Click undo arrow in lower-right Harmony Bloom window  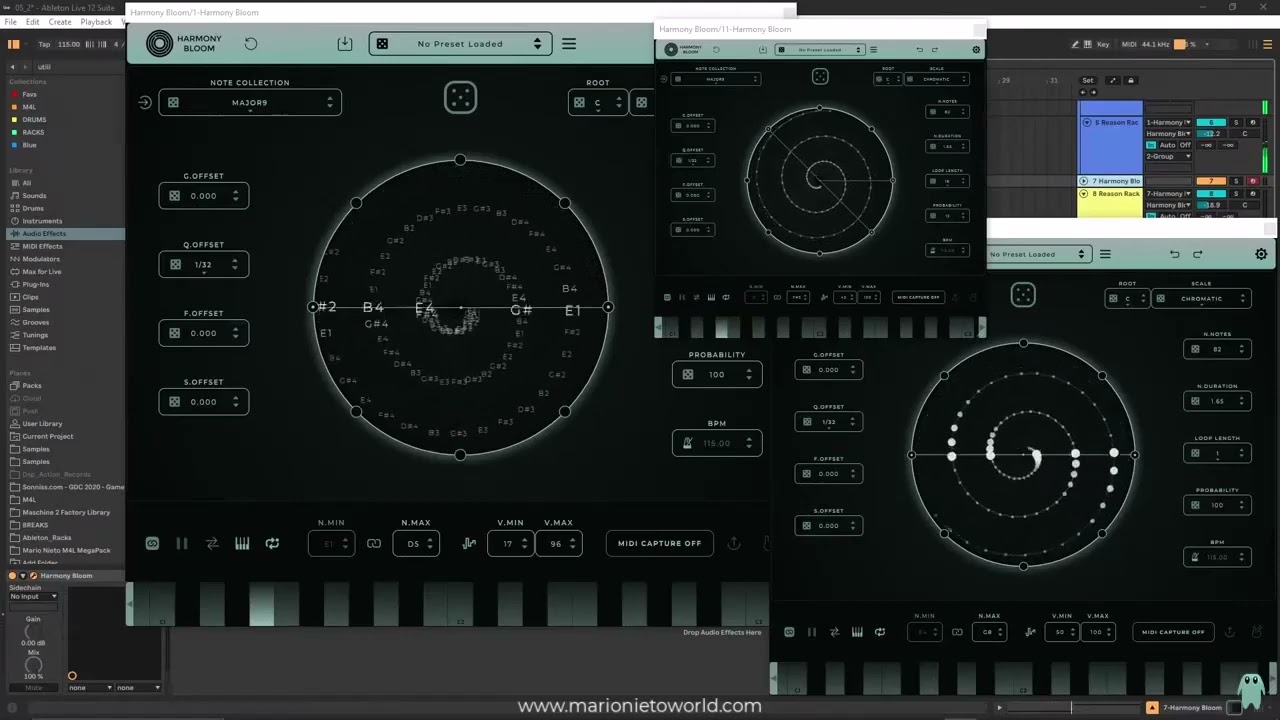tap(1174, 254)
